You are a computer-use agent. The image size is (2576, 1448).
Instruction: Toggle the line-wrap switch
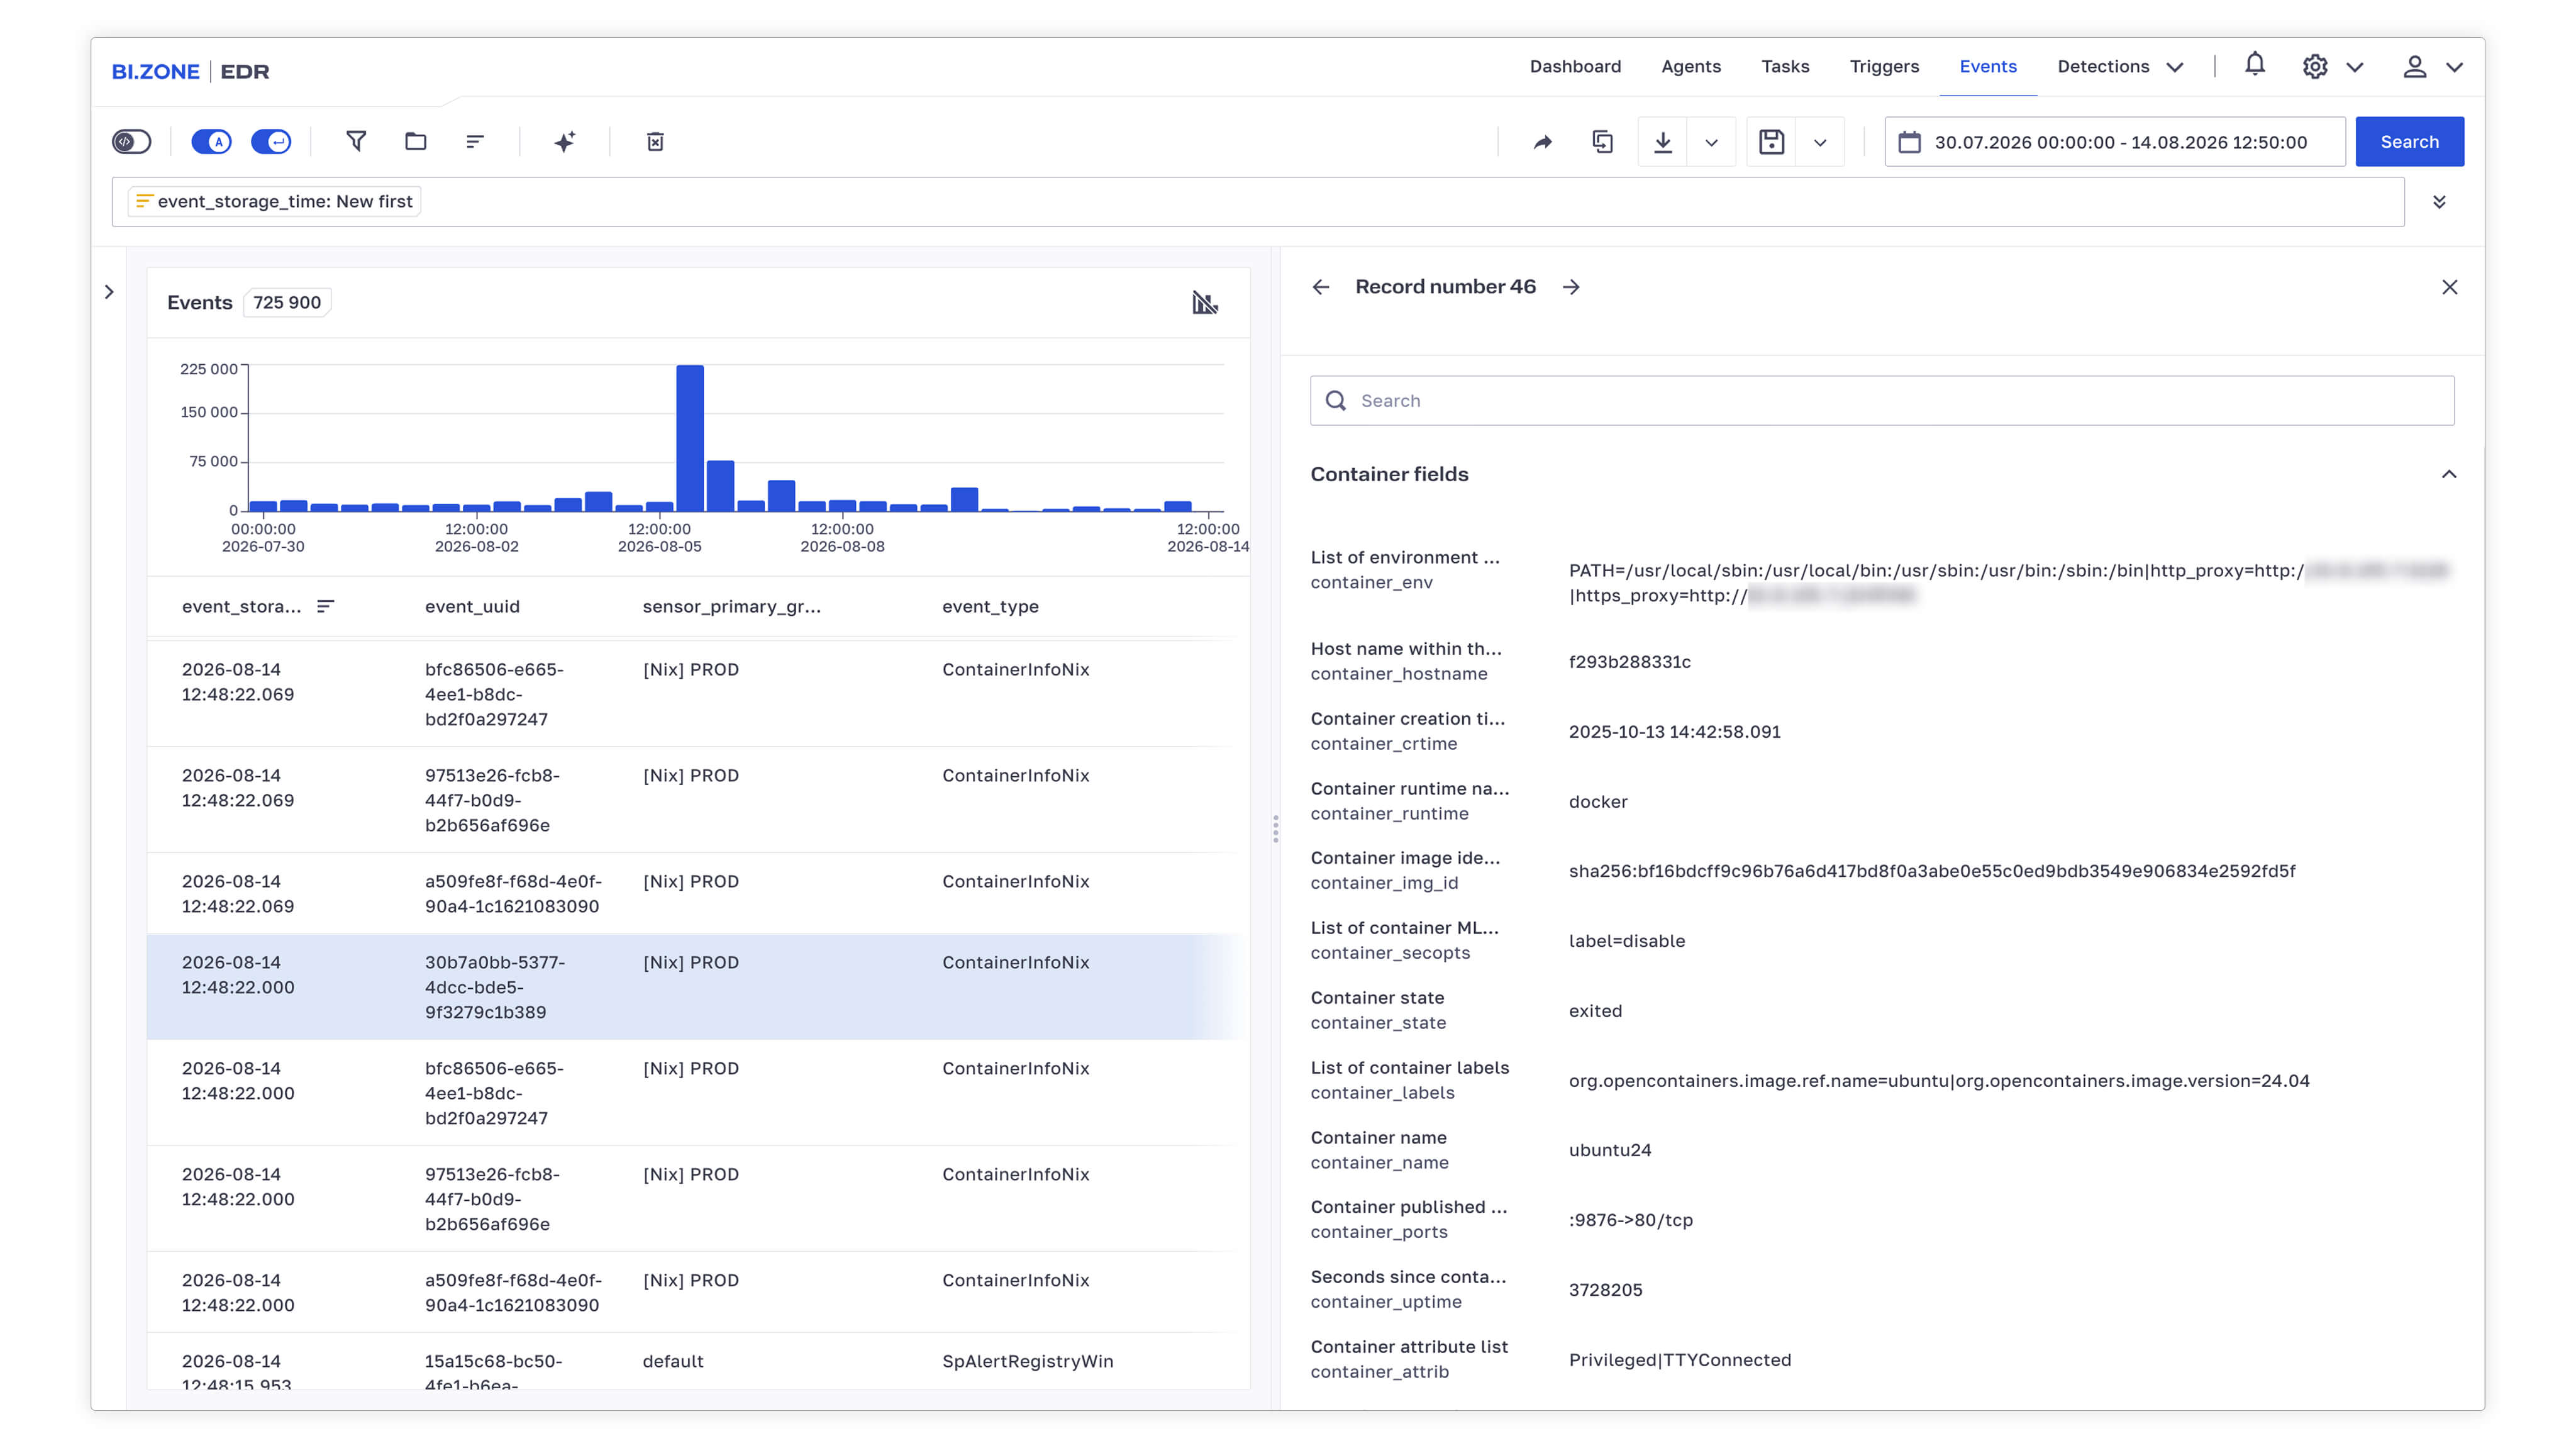coord(271,142)
